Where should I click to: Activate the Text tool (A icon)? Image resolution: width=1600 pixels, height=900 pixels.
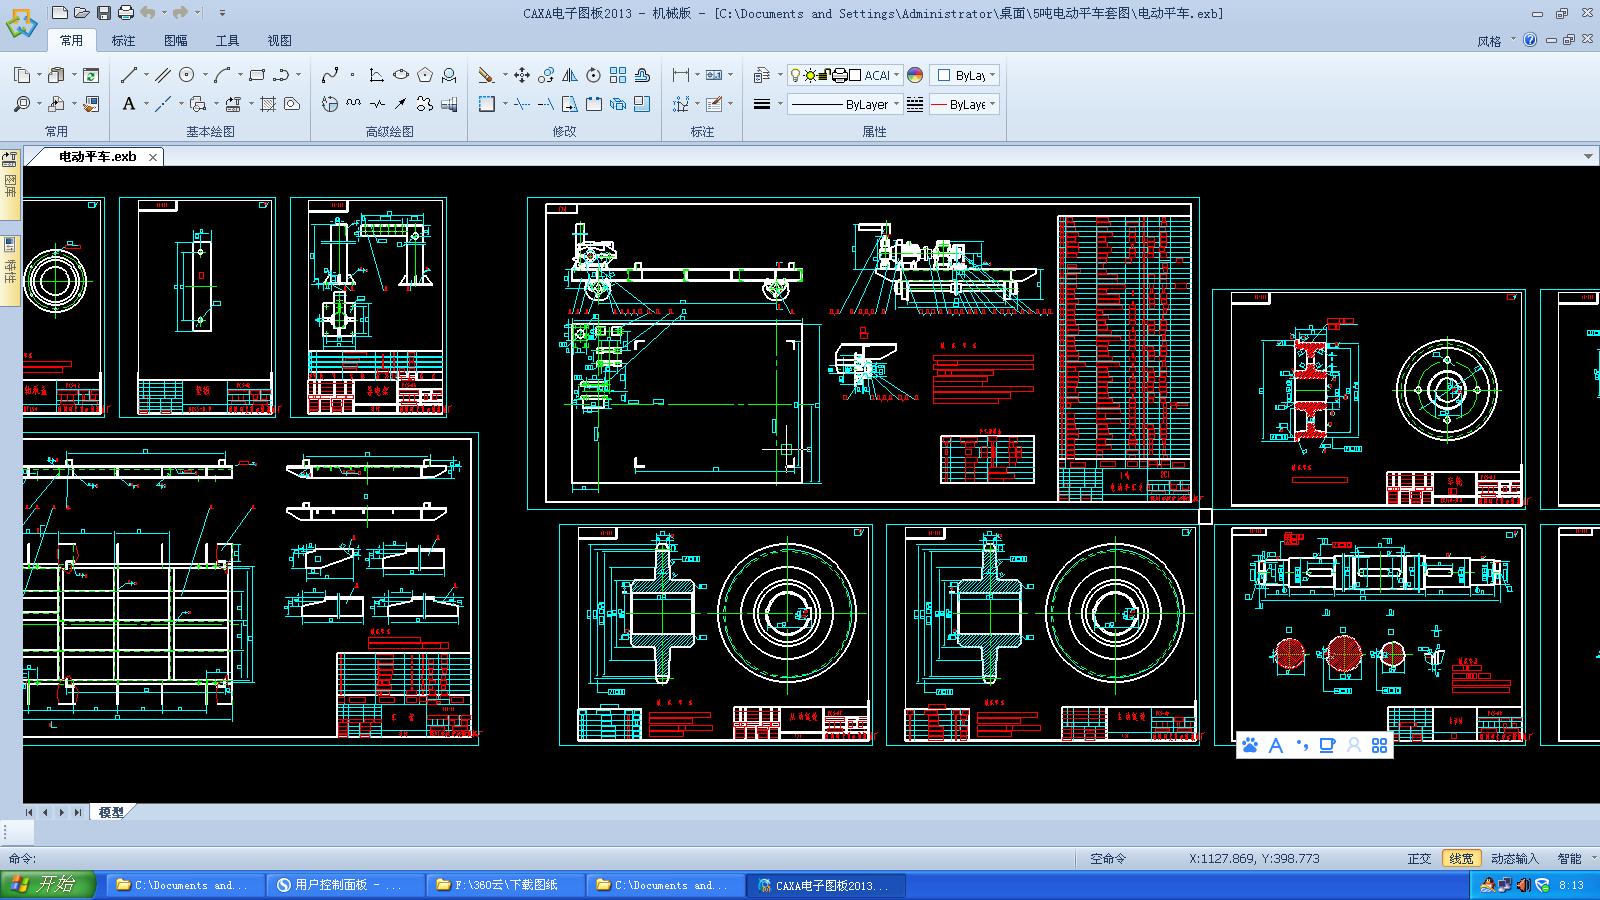[x=128, y=104]
